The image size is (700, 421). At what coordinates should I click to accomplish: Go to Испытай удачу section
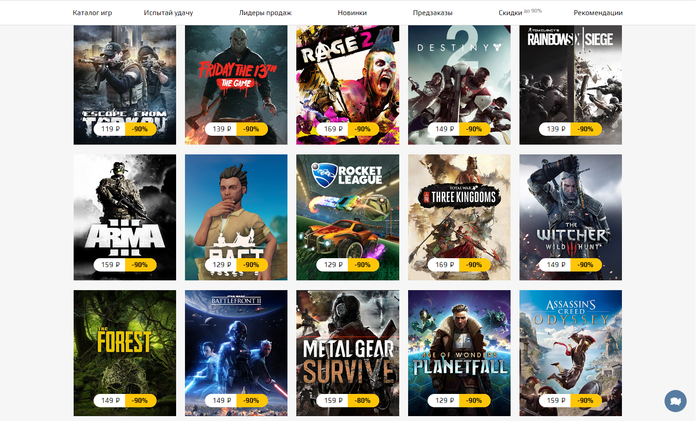(x=168, y=13)
